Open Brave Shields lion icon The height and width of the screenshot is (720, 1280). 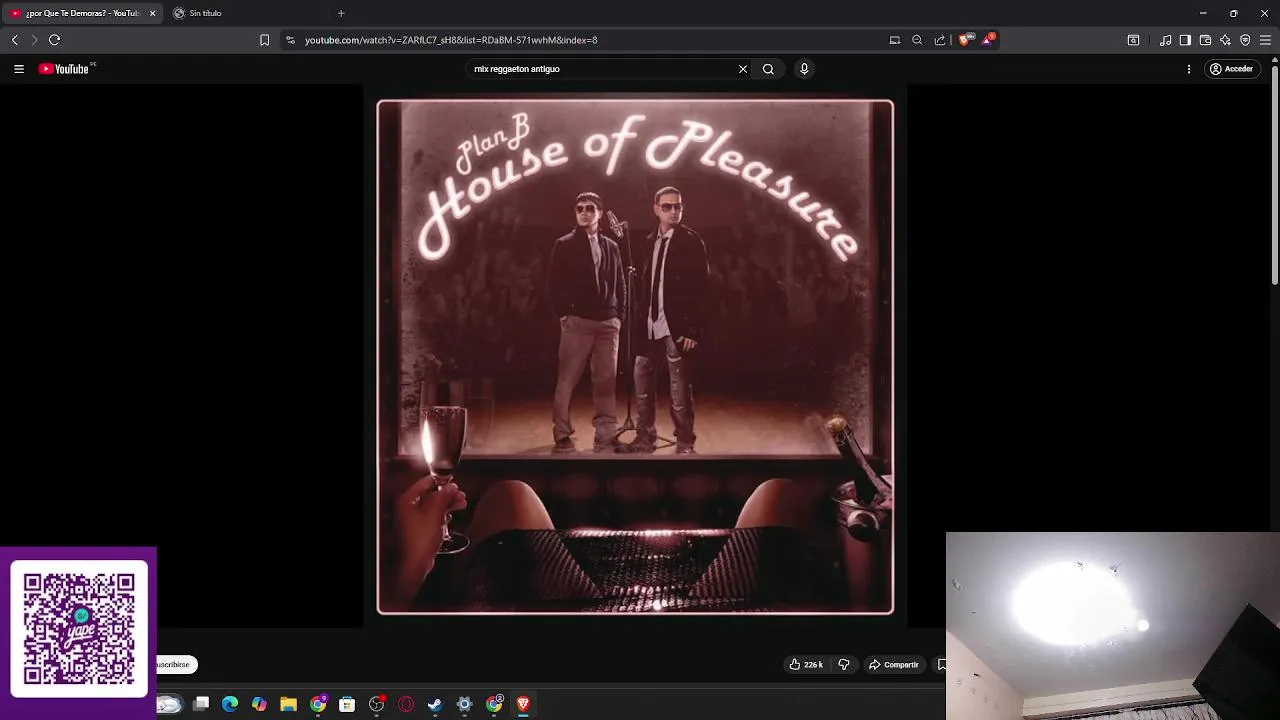tap(965, 40)
